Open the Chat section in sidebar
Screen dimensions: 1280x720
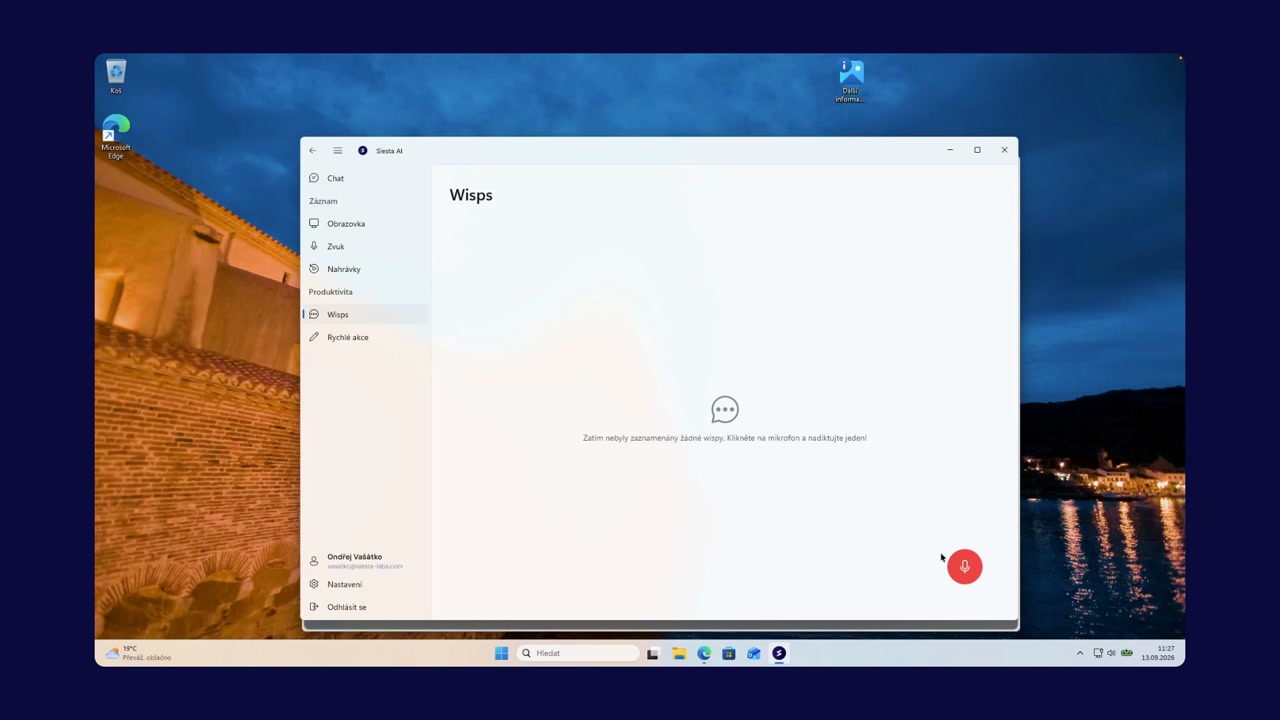click(x=365, y=178)
